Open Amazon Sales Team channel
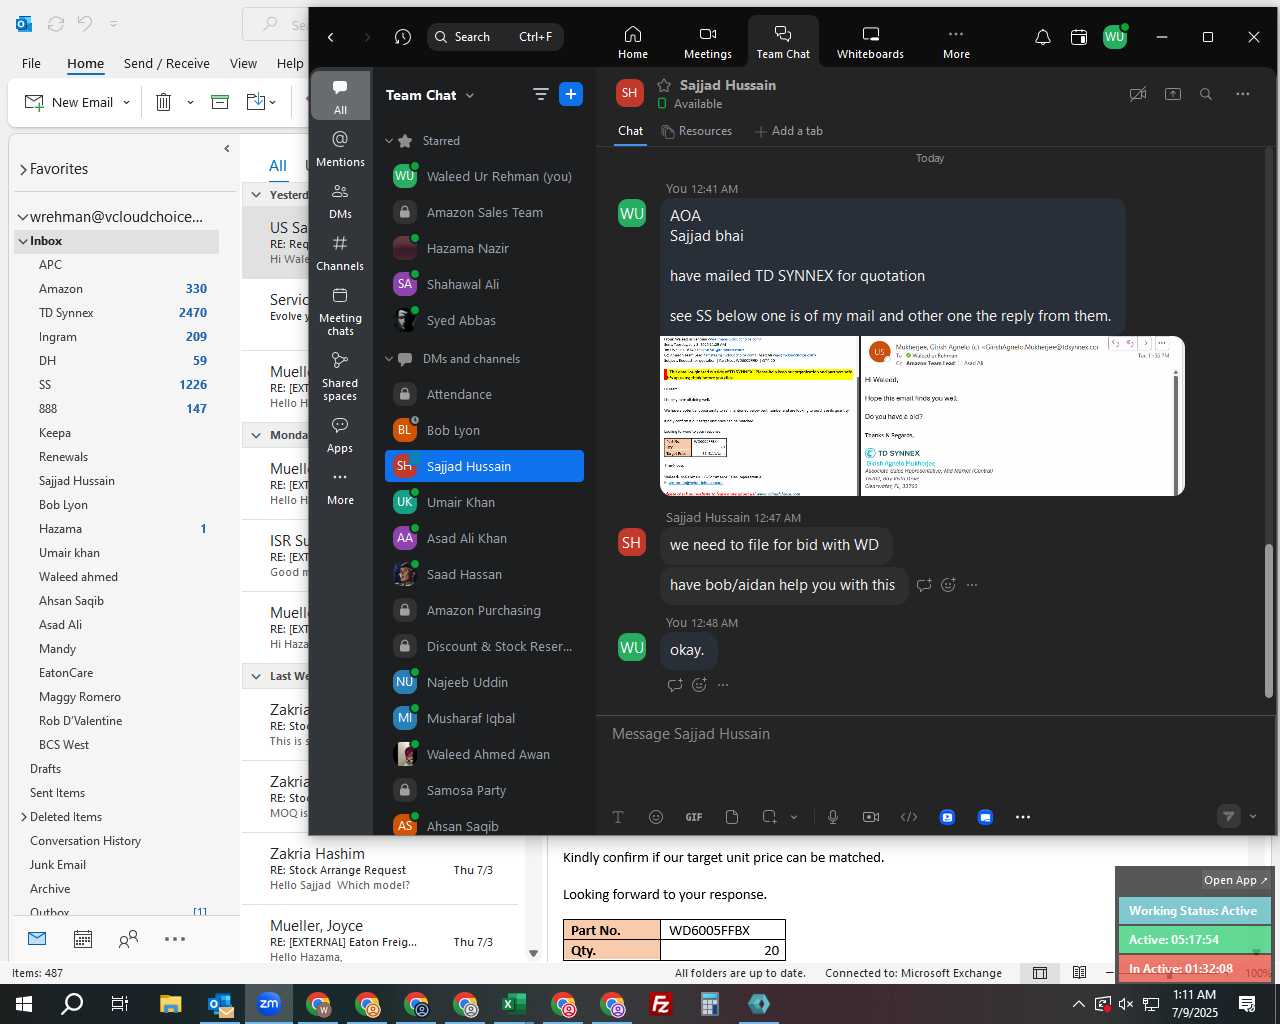Viewport: 1280px width, 1024px height. click(x=484, y=212)
